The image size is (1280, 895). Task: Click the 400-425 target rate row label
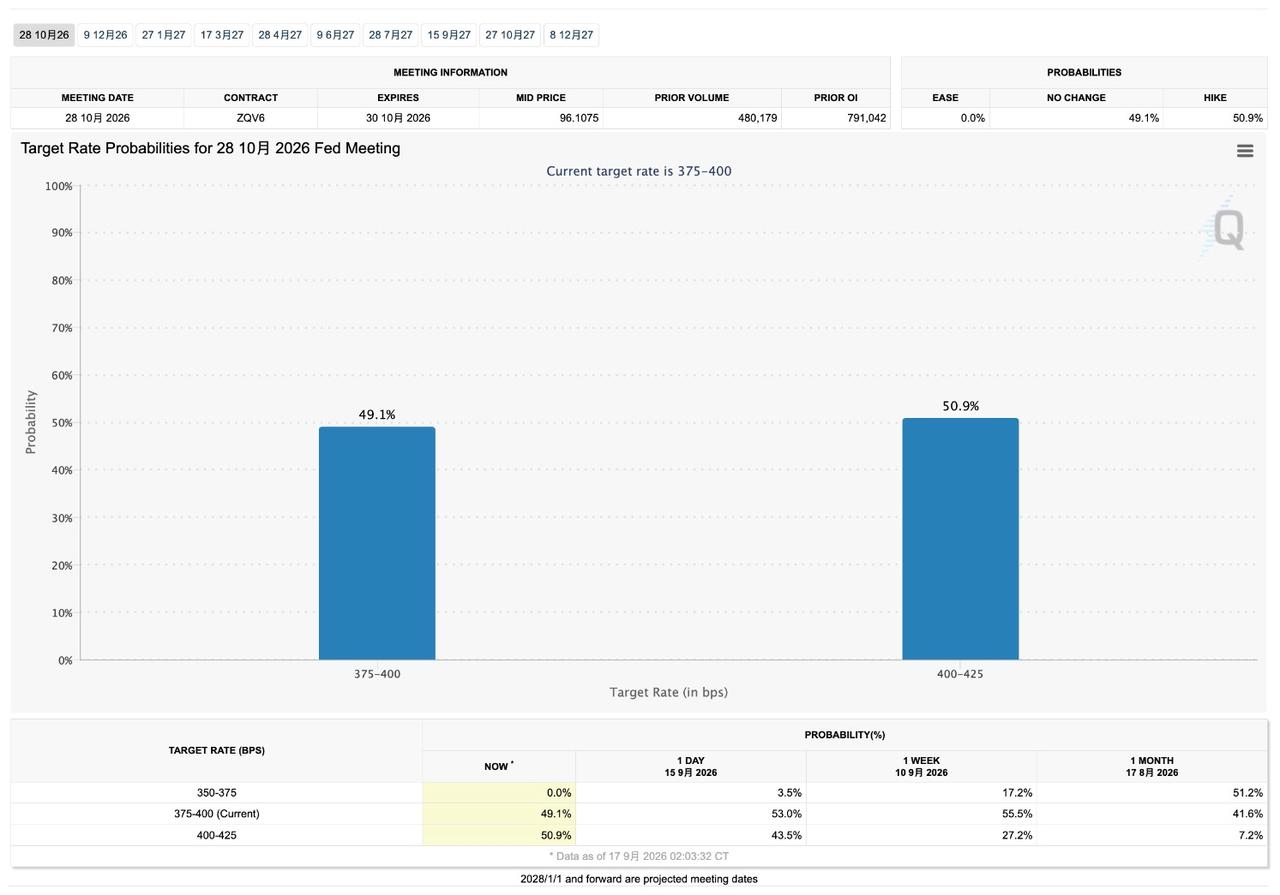click(217, 835)
